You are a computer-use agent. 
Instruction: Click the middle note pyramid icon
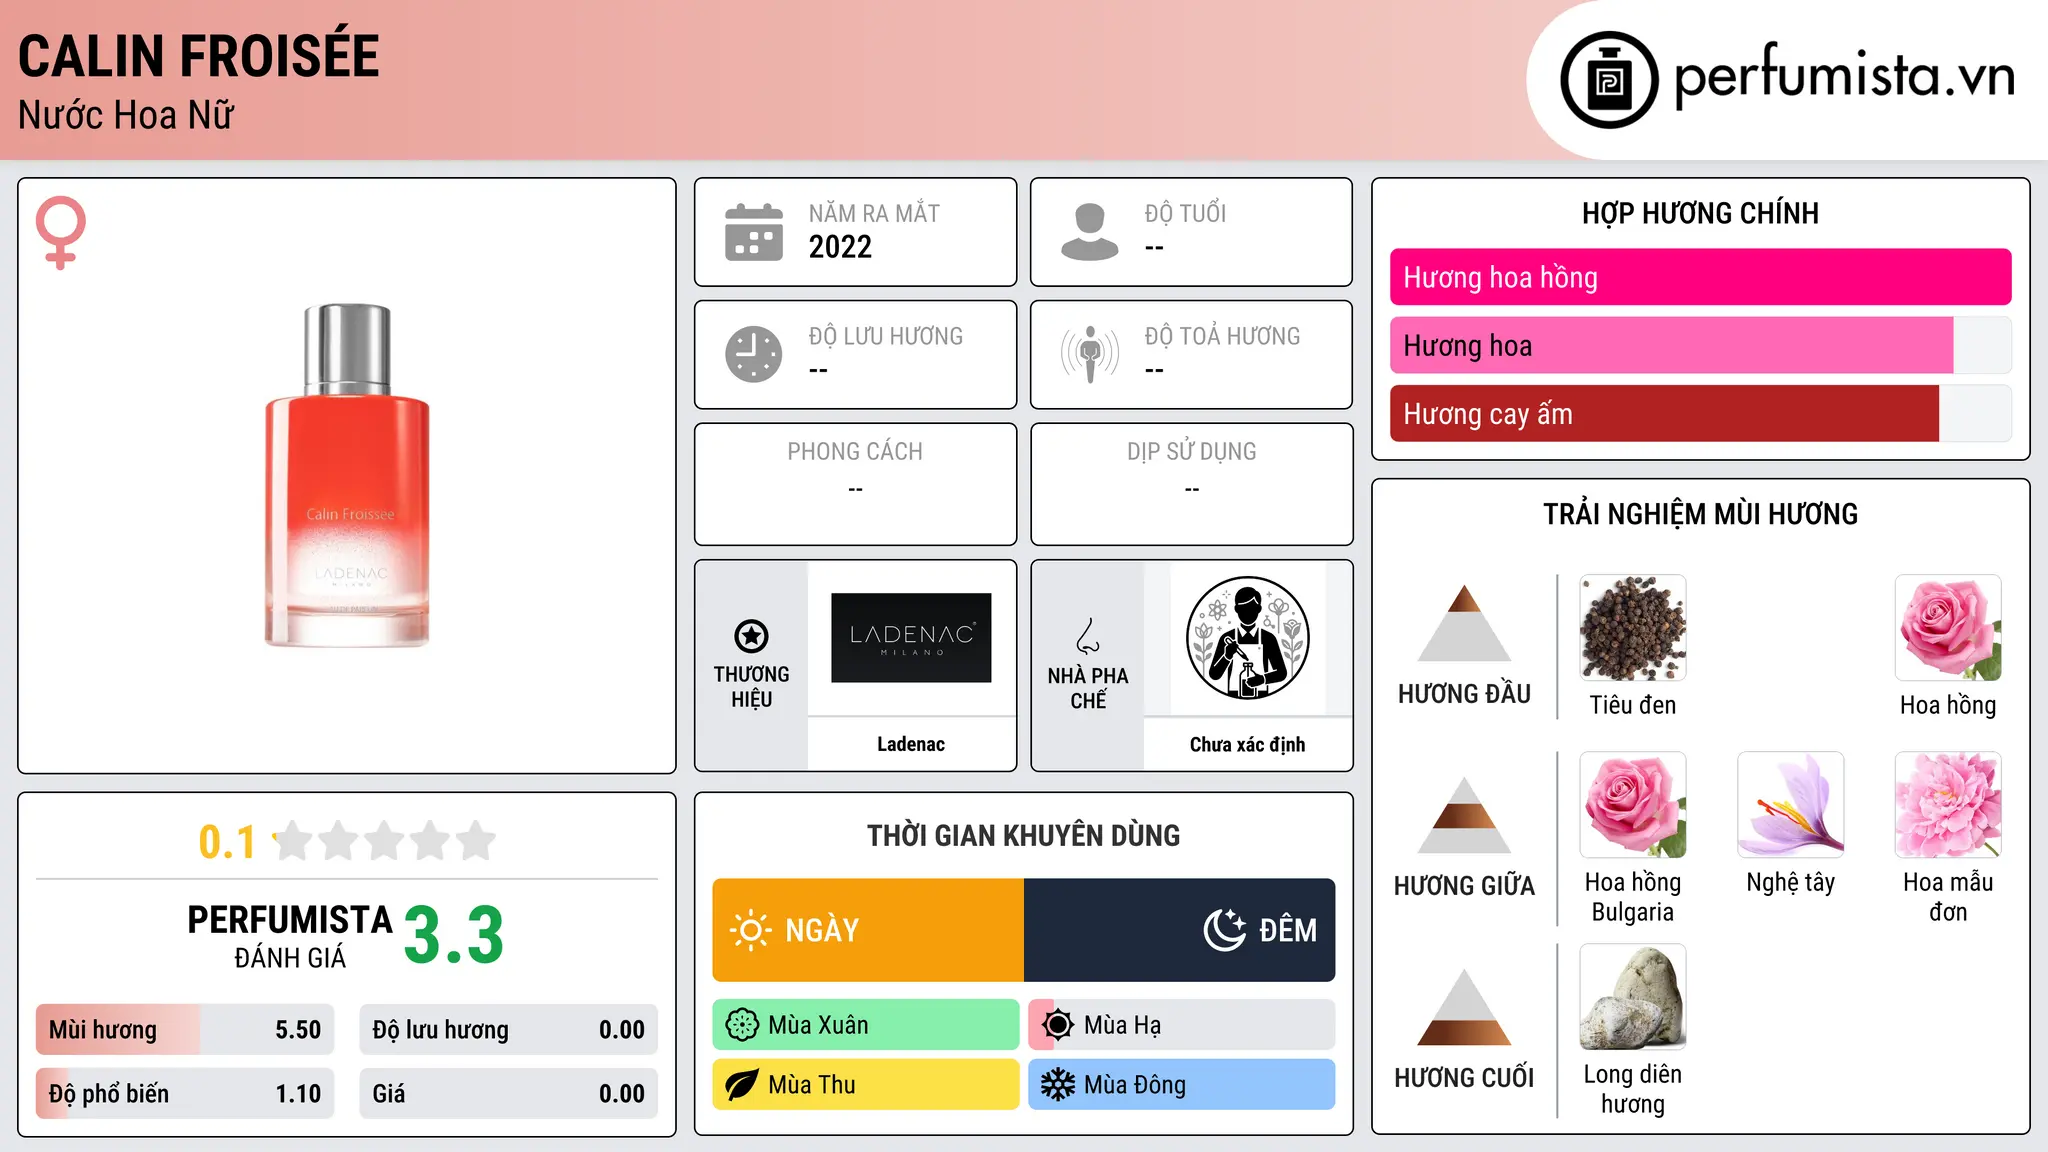[x=1464, y=815]
